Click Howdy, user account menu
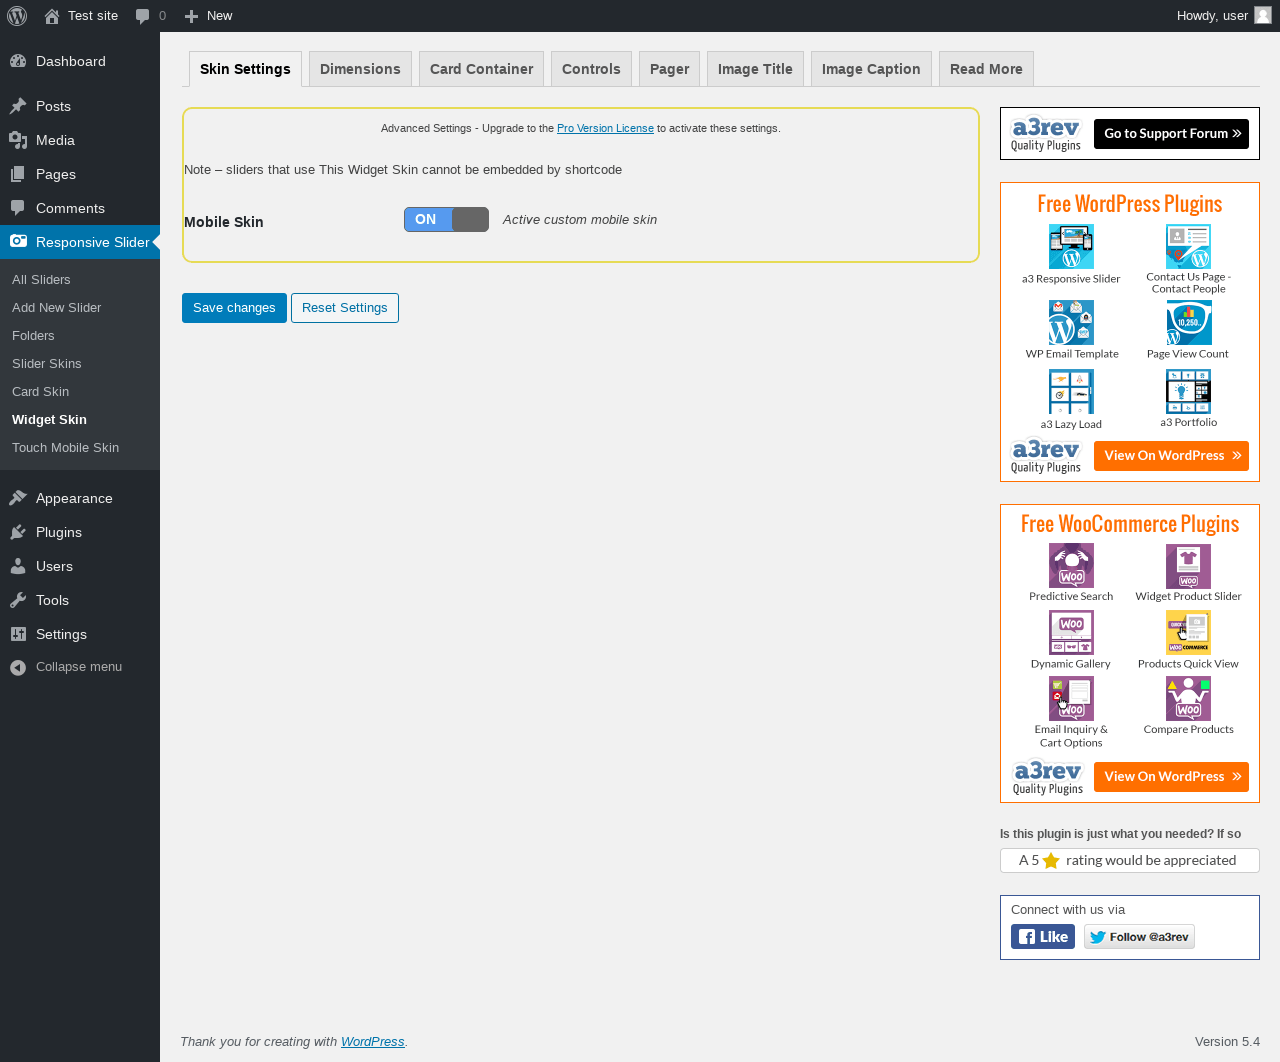Image resolution: width=1280 pixels, height=1062 pixels. [x=1224, y=16]
